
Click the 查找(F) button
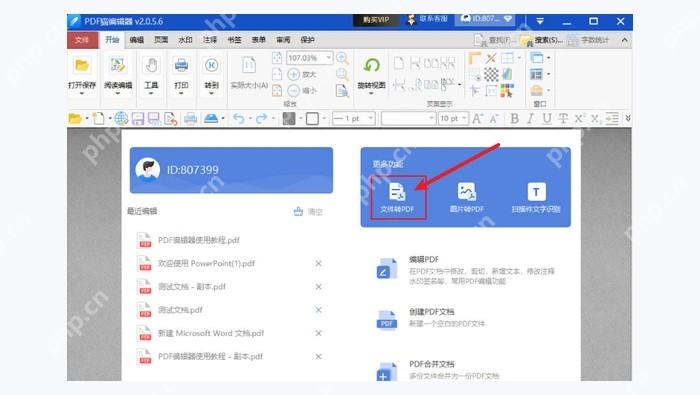point(494,40)
